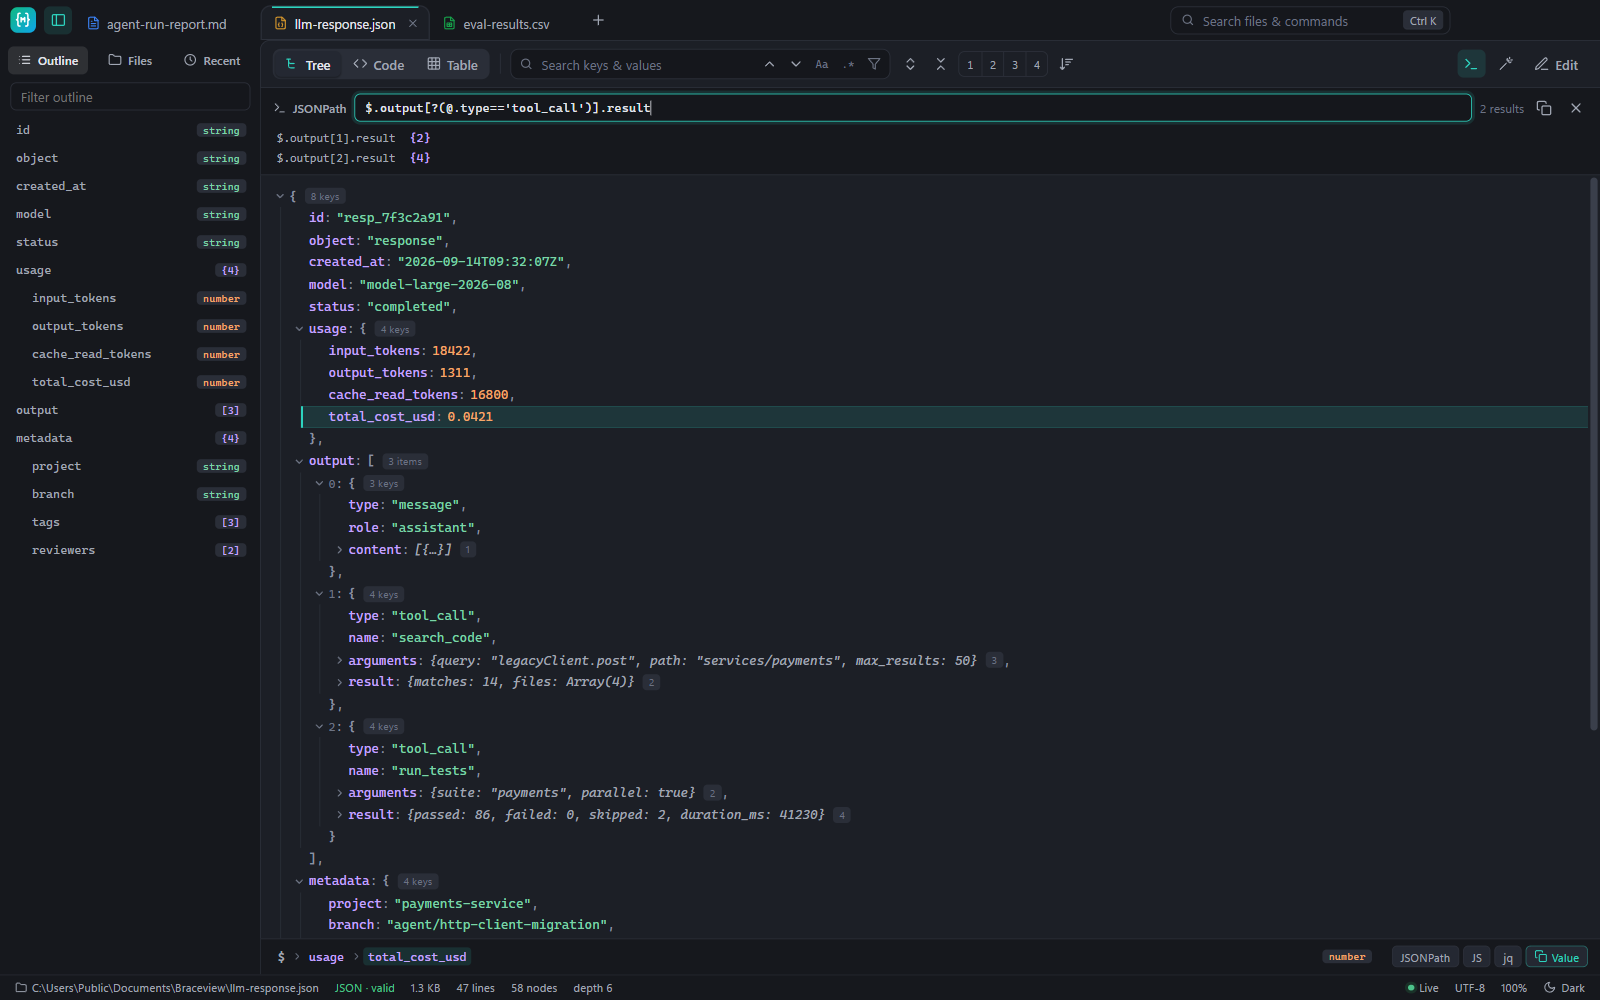
Task: Expand search_code result node
Action: point(339,682)
